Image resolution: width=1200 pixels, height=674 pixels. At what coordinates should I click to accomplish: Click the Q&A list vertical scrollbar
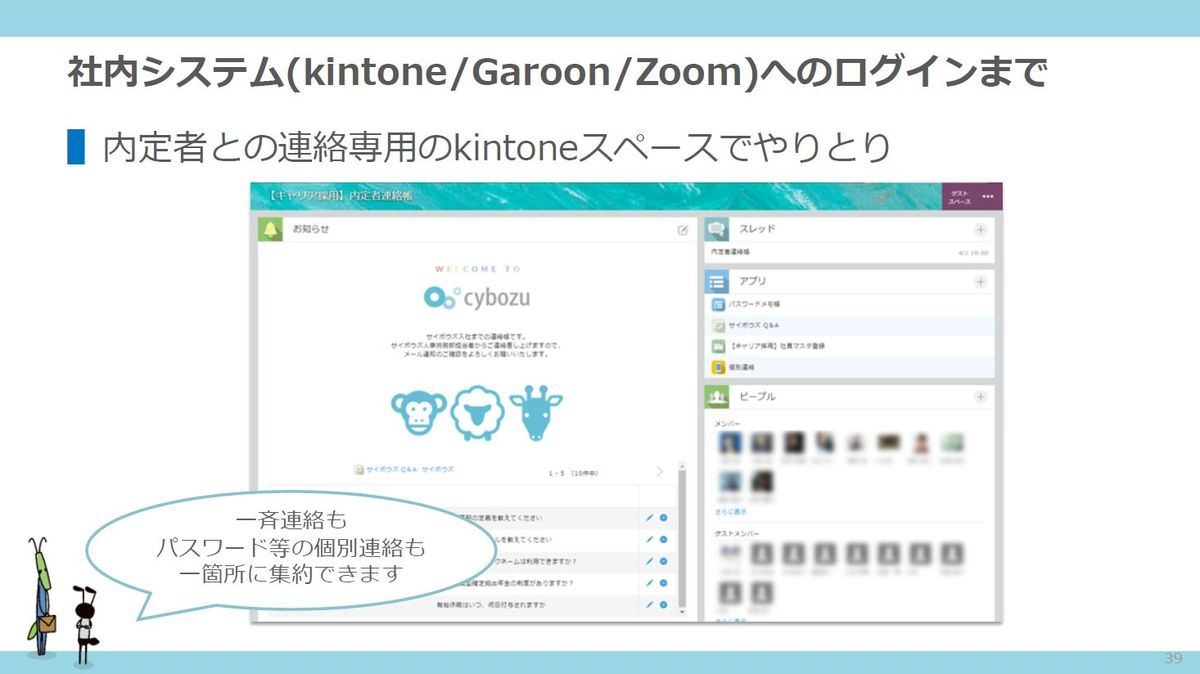point(683,538)
